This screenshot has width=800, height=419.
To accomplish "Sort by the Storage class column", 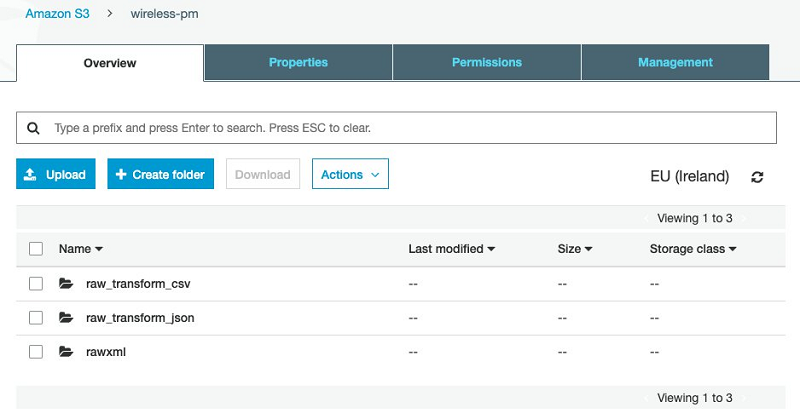I will pyautogui.click(x=693, y=249).
